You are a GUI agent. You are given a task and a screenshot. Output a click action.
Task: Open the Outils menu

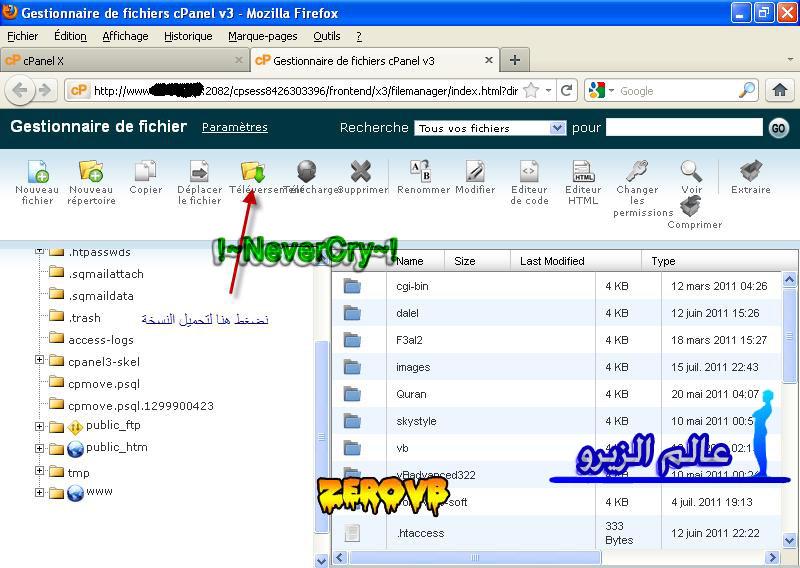coord(327,36)
